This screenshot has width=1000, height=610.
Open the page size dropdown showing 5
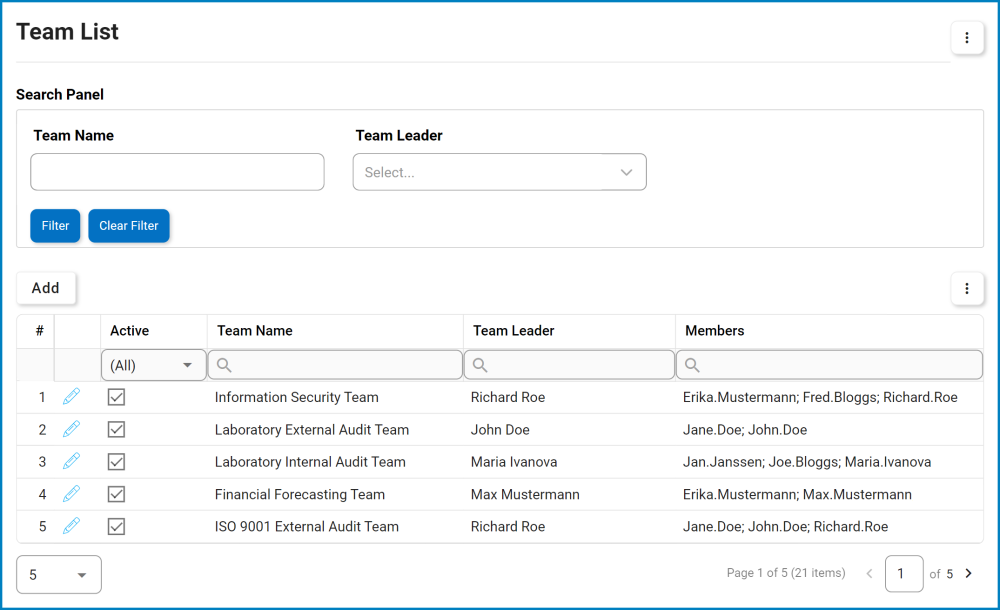click(x=58, y=574)
